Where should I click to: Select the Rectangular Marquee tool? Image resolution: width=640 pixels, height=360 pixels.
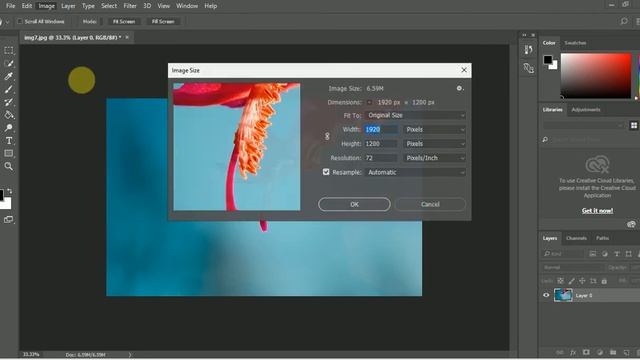coord(9,51)
